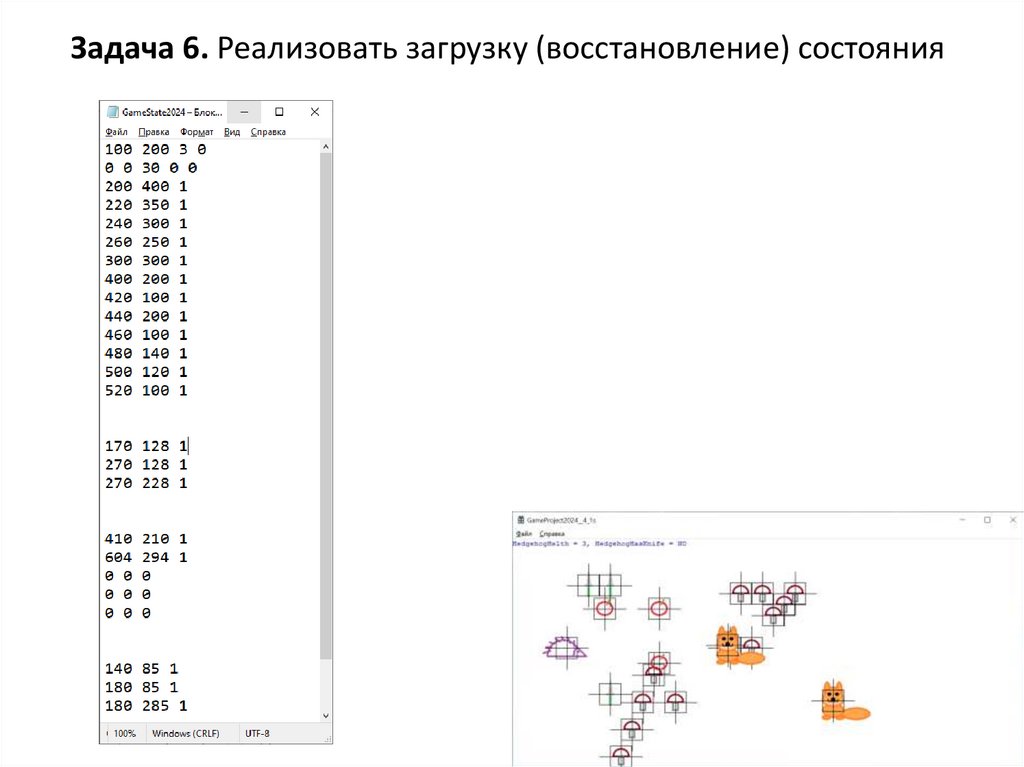The width and height of the screenshot is (1024, 767).
Task: Click the Notepad document icon in title bar
Action: point(112,112)
